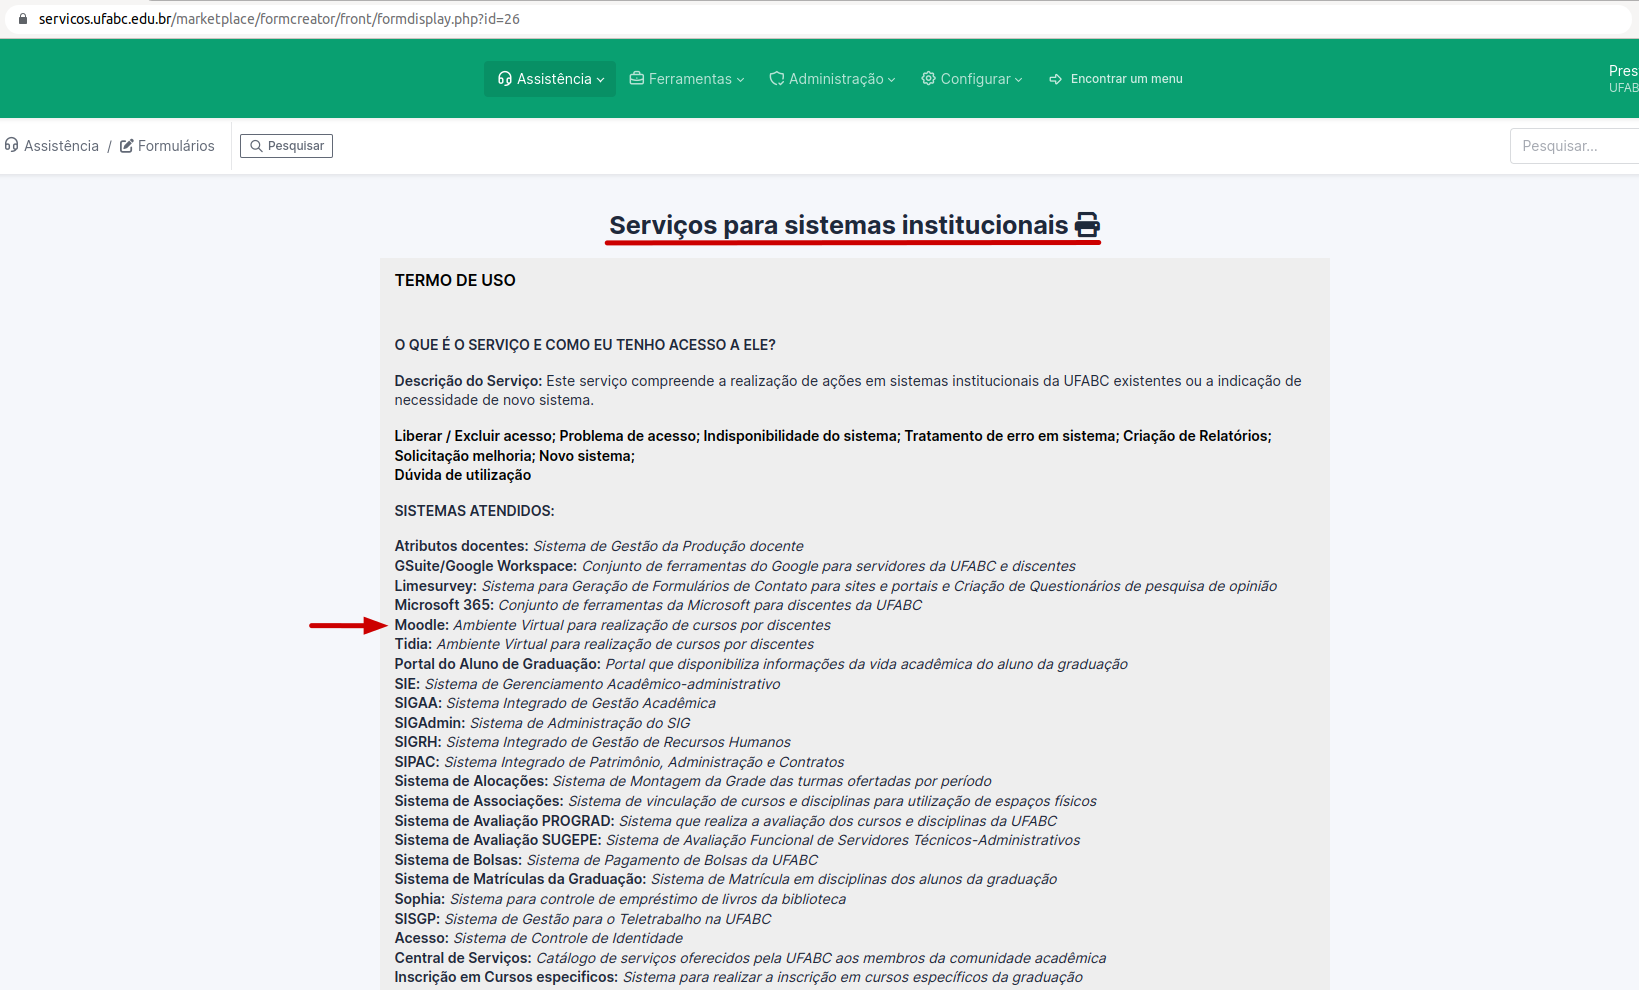Click the arrow icon before Encontrar um menu
1639x990 pixels.
(x=1056, y=78)
